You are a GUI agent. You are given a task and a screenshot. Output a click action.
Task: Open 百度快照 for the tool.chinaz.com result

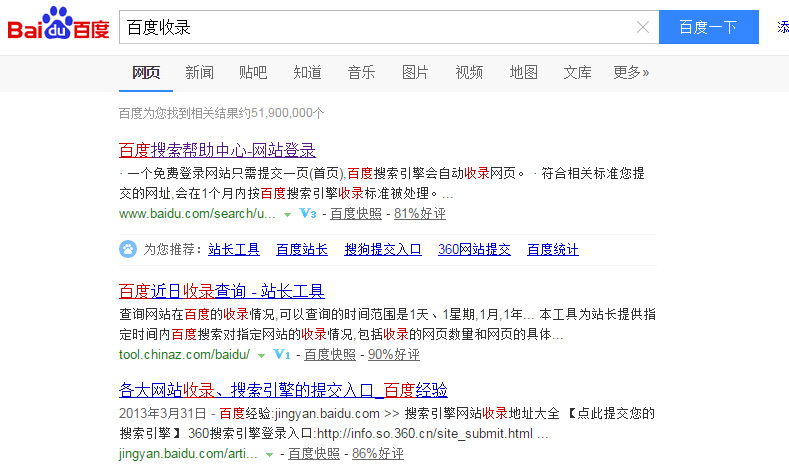pos(330,355)
